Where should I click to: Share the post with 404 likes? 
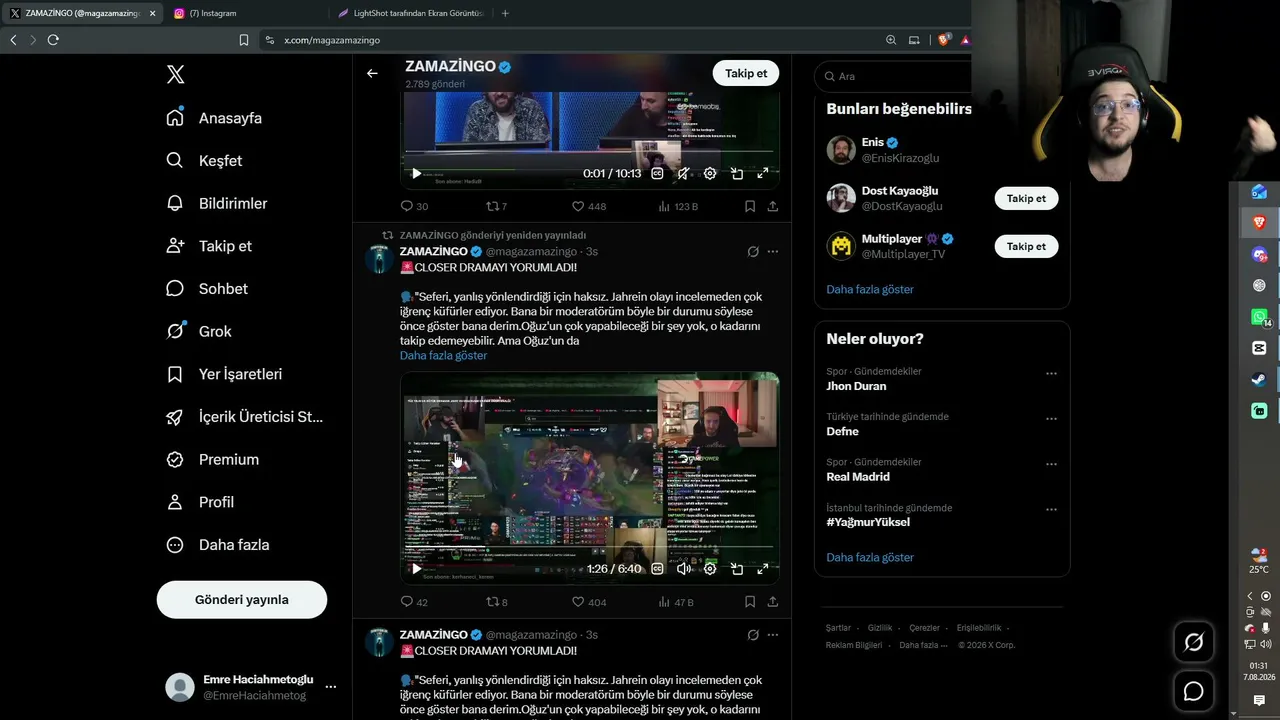click(x=773, y=602)
